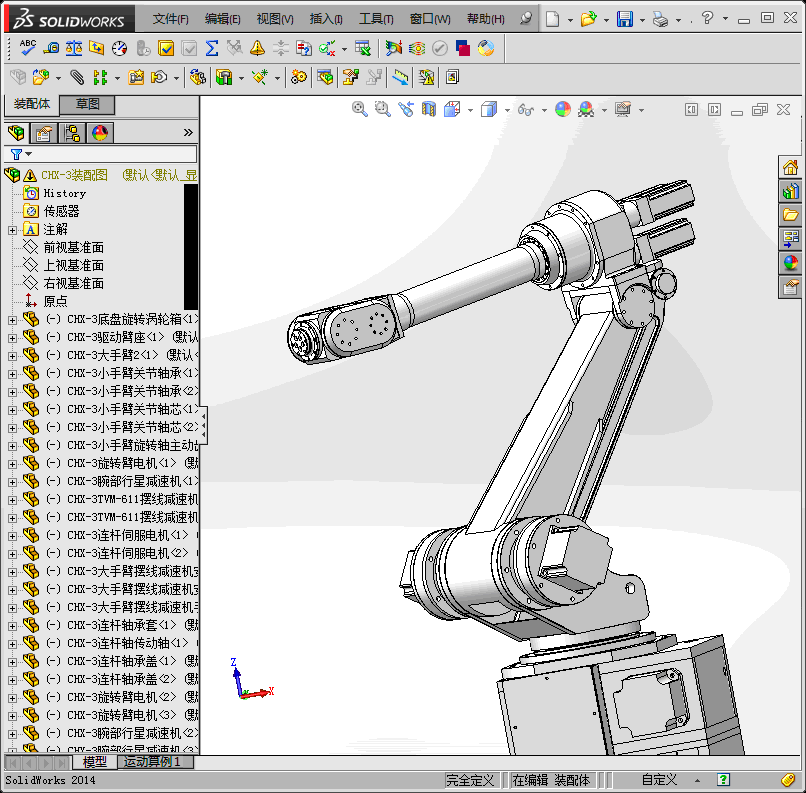806x793 pixels.
Task: Toggle the Section View tool
Action: [x=429, y=109]
